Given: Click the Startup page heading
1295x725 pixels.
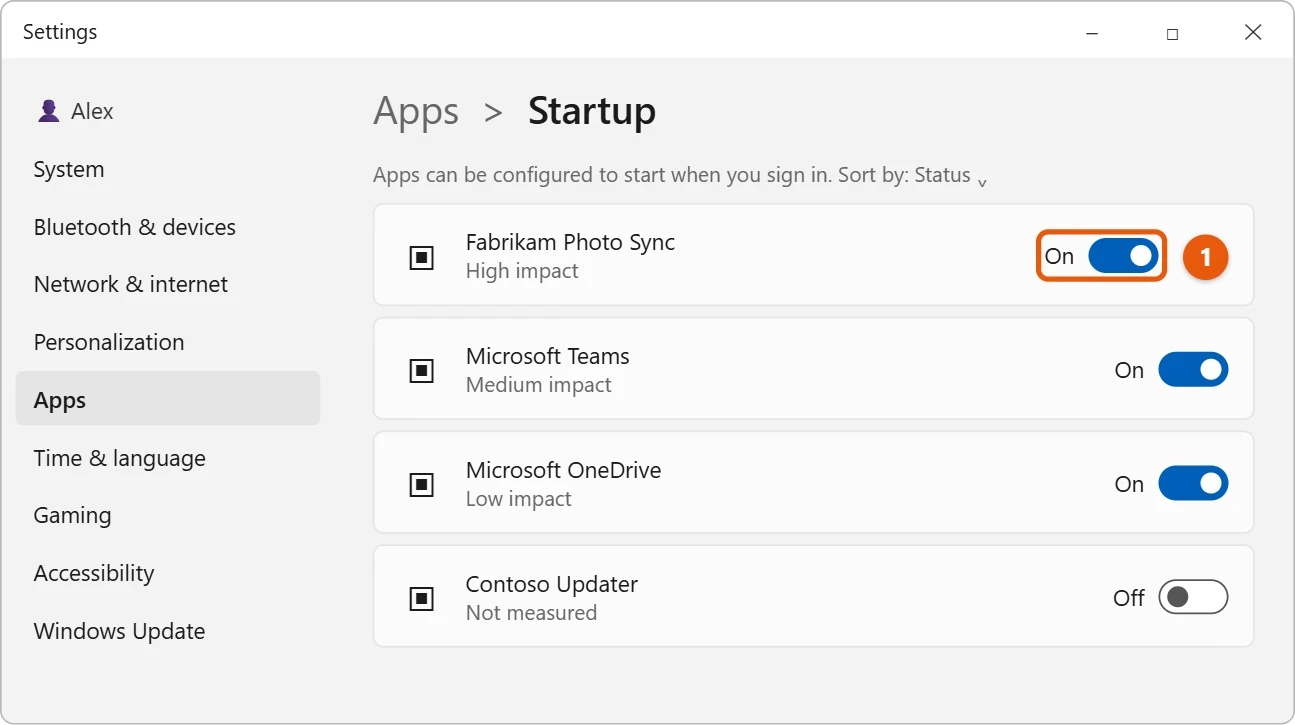Looking at the screenshot, I should pos(592,111).
